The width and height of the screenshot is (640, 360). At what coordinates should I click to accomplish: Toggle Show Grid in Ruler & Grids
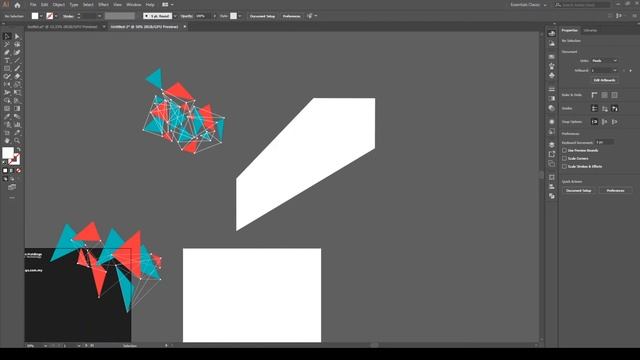coord(604,95)
